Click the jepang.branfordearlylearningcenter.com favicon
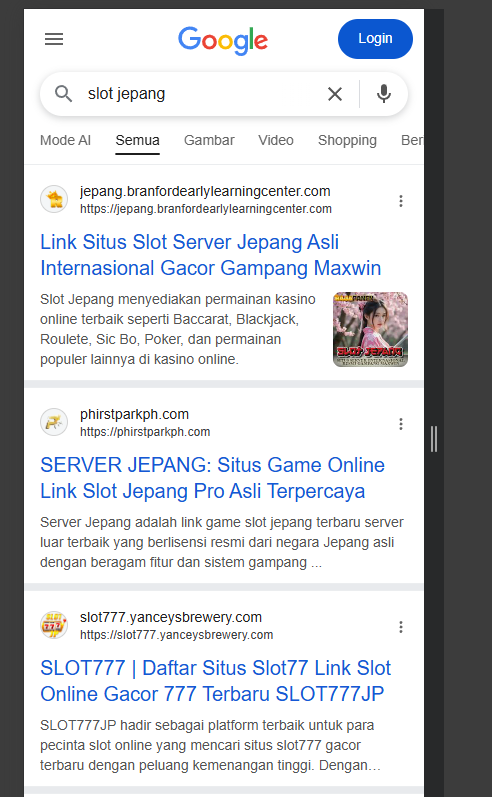 54,199
